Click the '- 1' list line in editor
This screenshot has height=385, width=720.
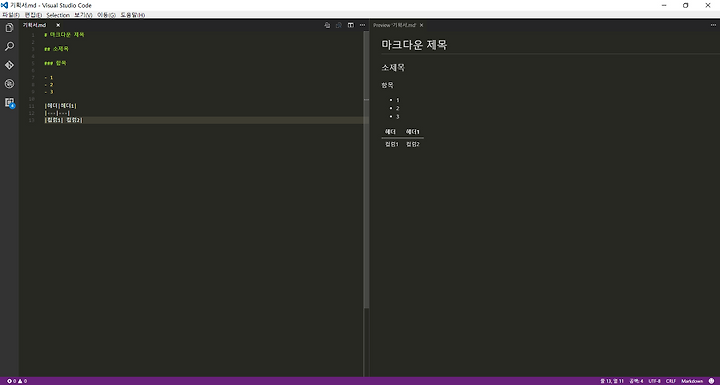pyautogui.click(x=49, y=77)
